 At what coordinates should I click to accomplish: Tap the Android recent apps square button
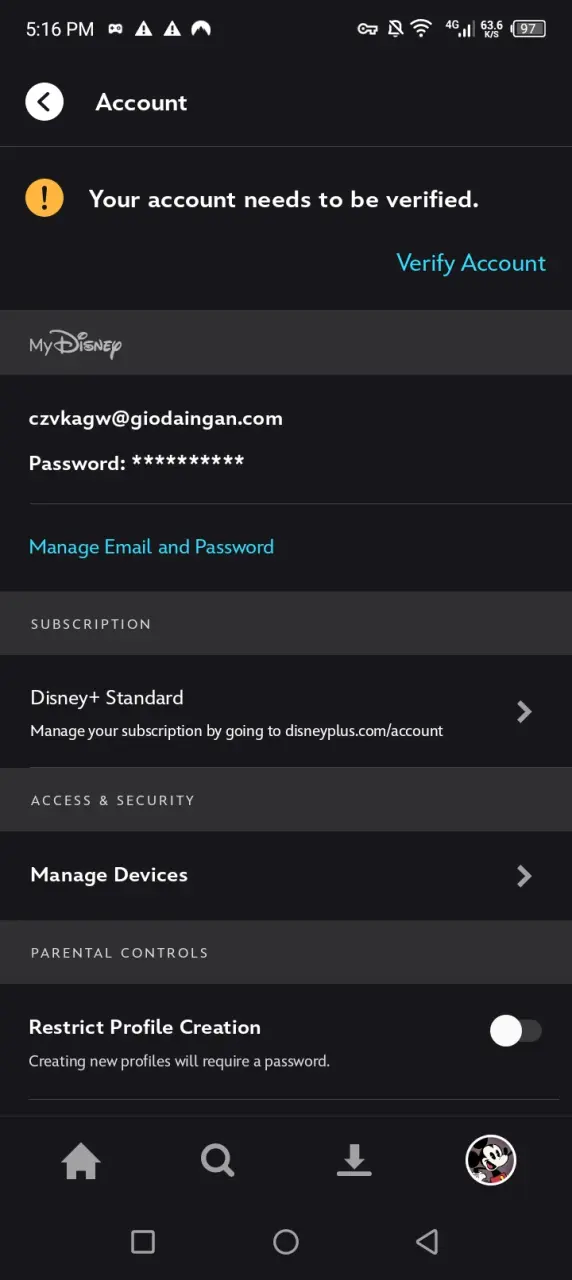(143, 1242)
